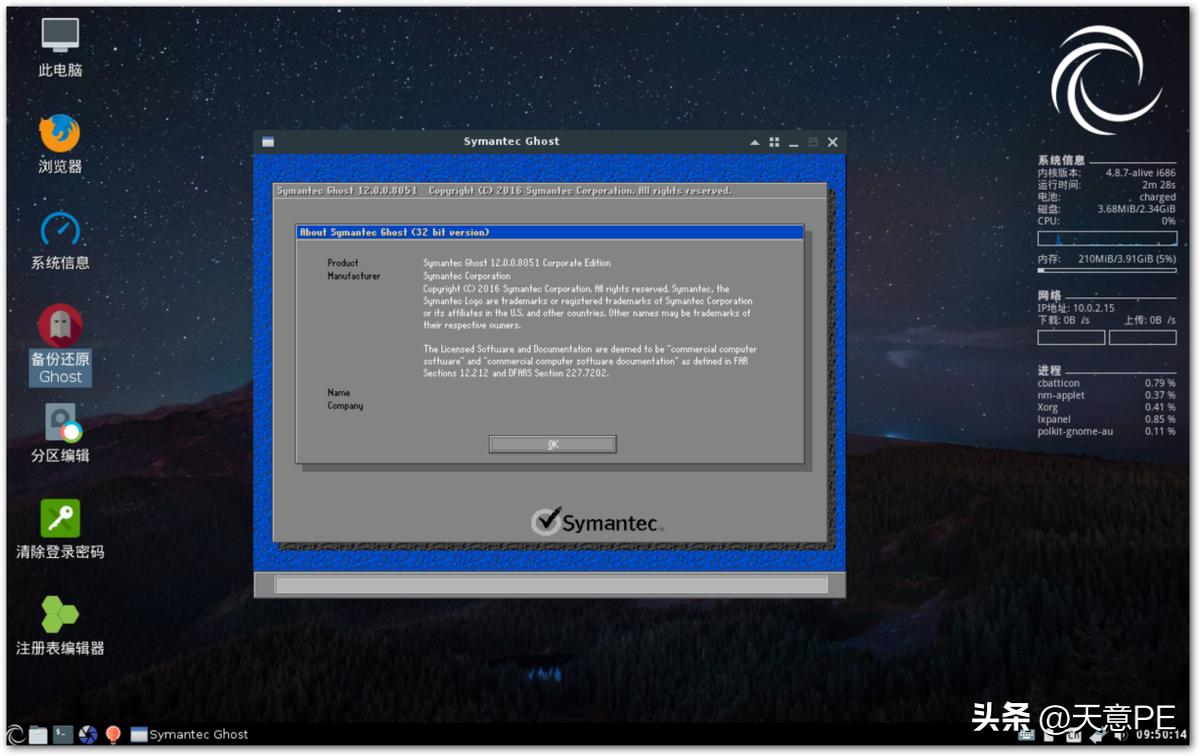The height and width of the screenshot is (756, 1200).
Task: Open the window menu icon in Ghost title bar
Action: 268,142
